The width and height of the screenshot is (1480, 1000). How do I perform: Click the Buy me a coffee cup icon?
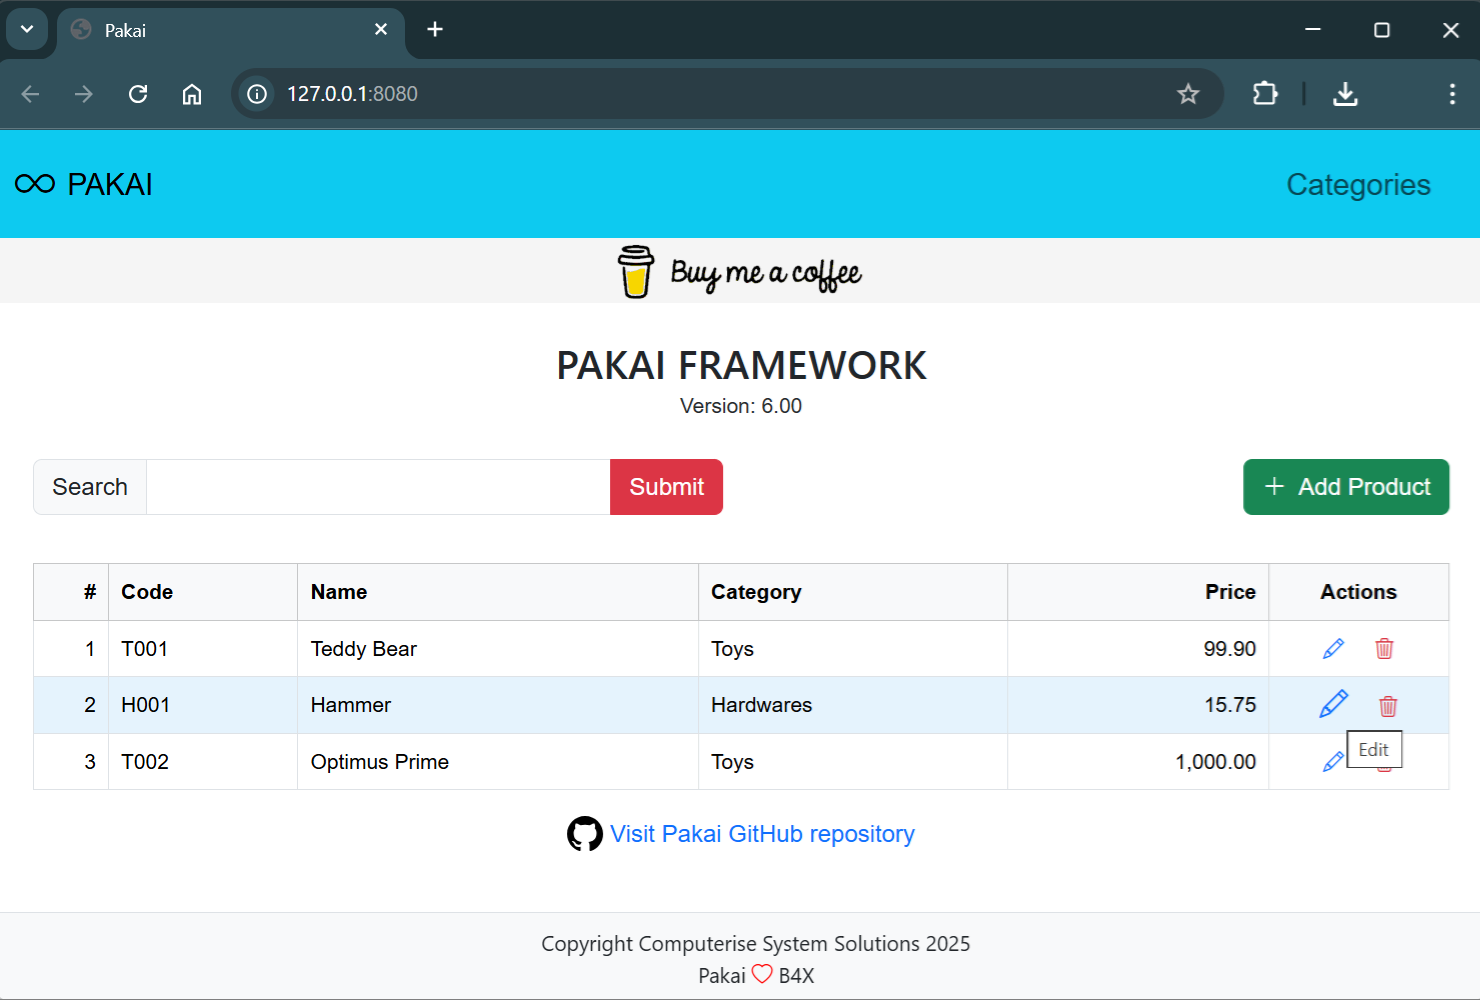637,270
